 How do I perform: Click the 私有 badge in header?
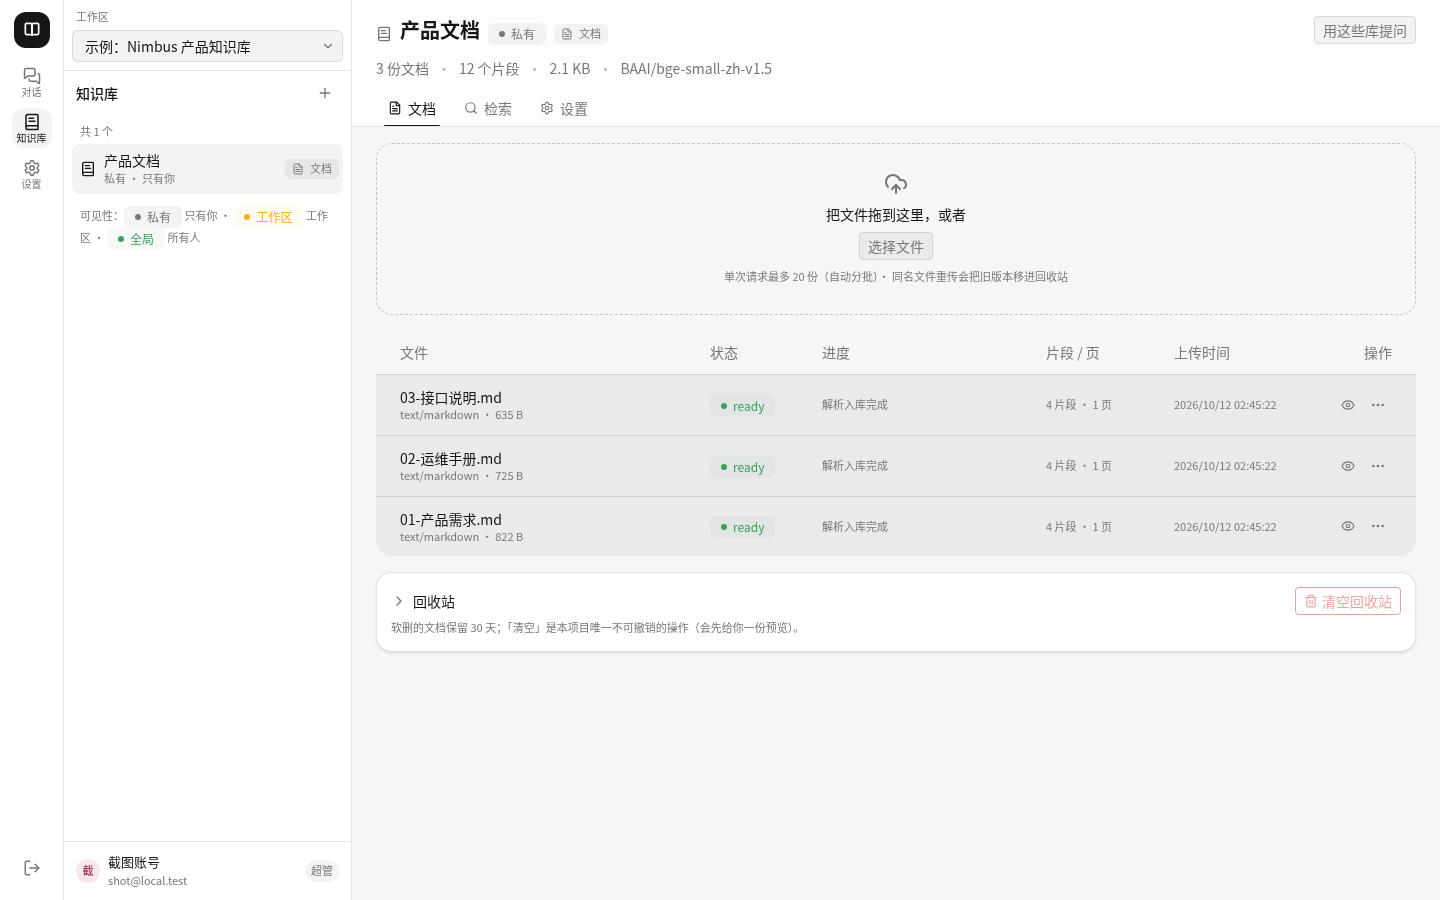(517, 34)
